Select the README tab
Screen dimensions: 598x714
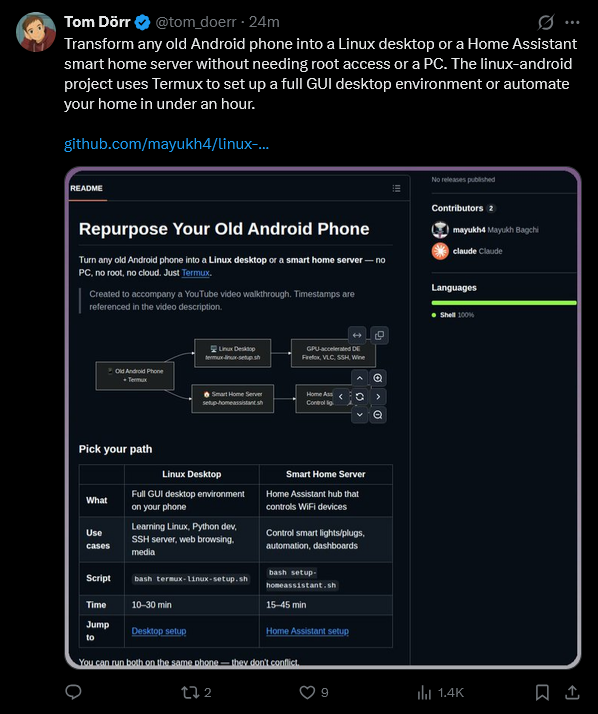click(x=87, y=188)
